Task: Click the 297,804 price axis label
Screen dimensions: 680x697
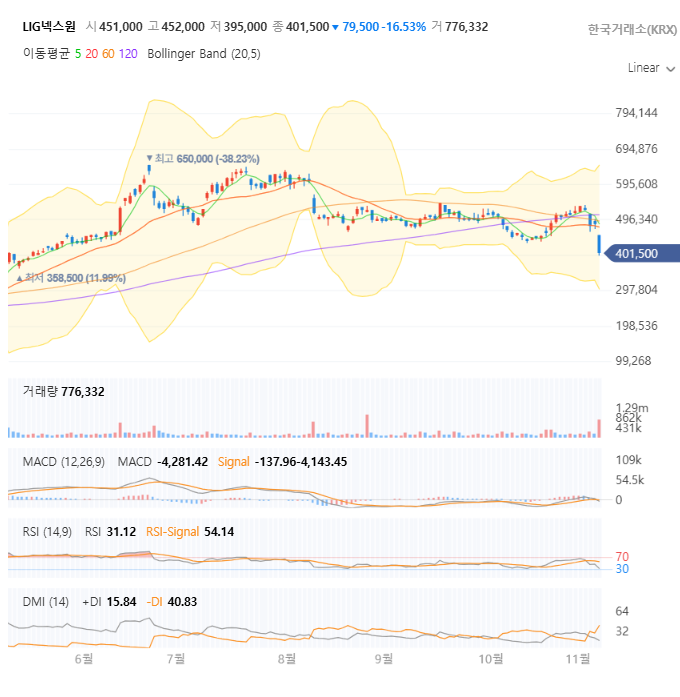Action: (636, 290)
